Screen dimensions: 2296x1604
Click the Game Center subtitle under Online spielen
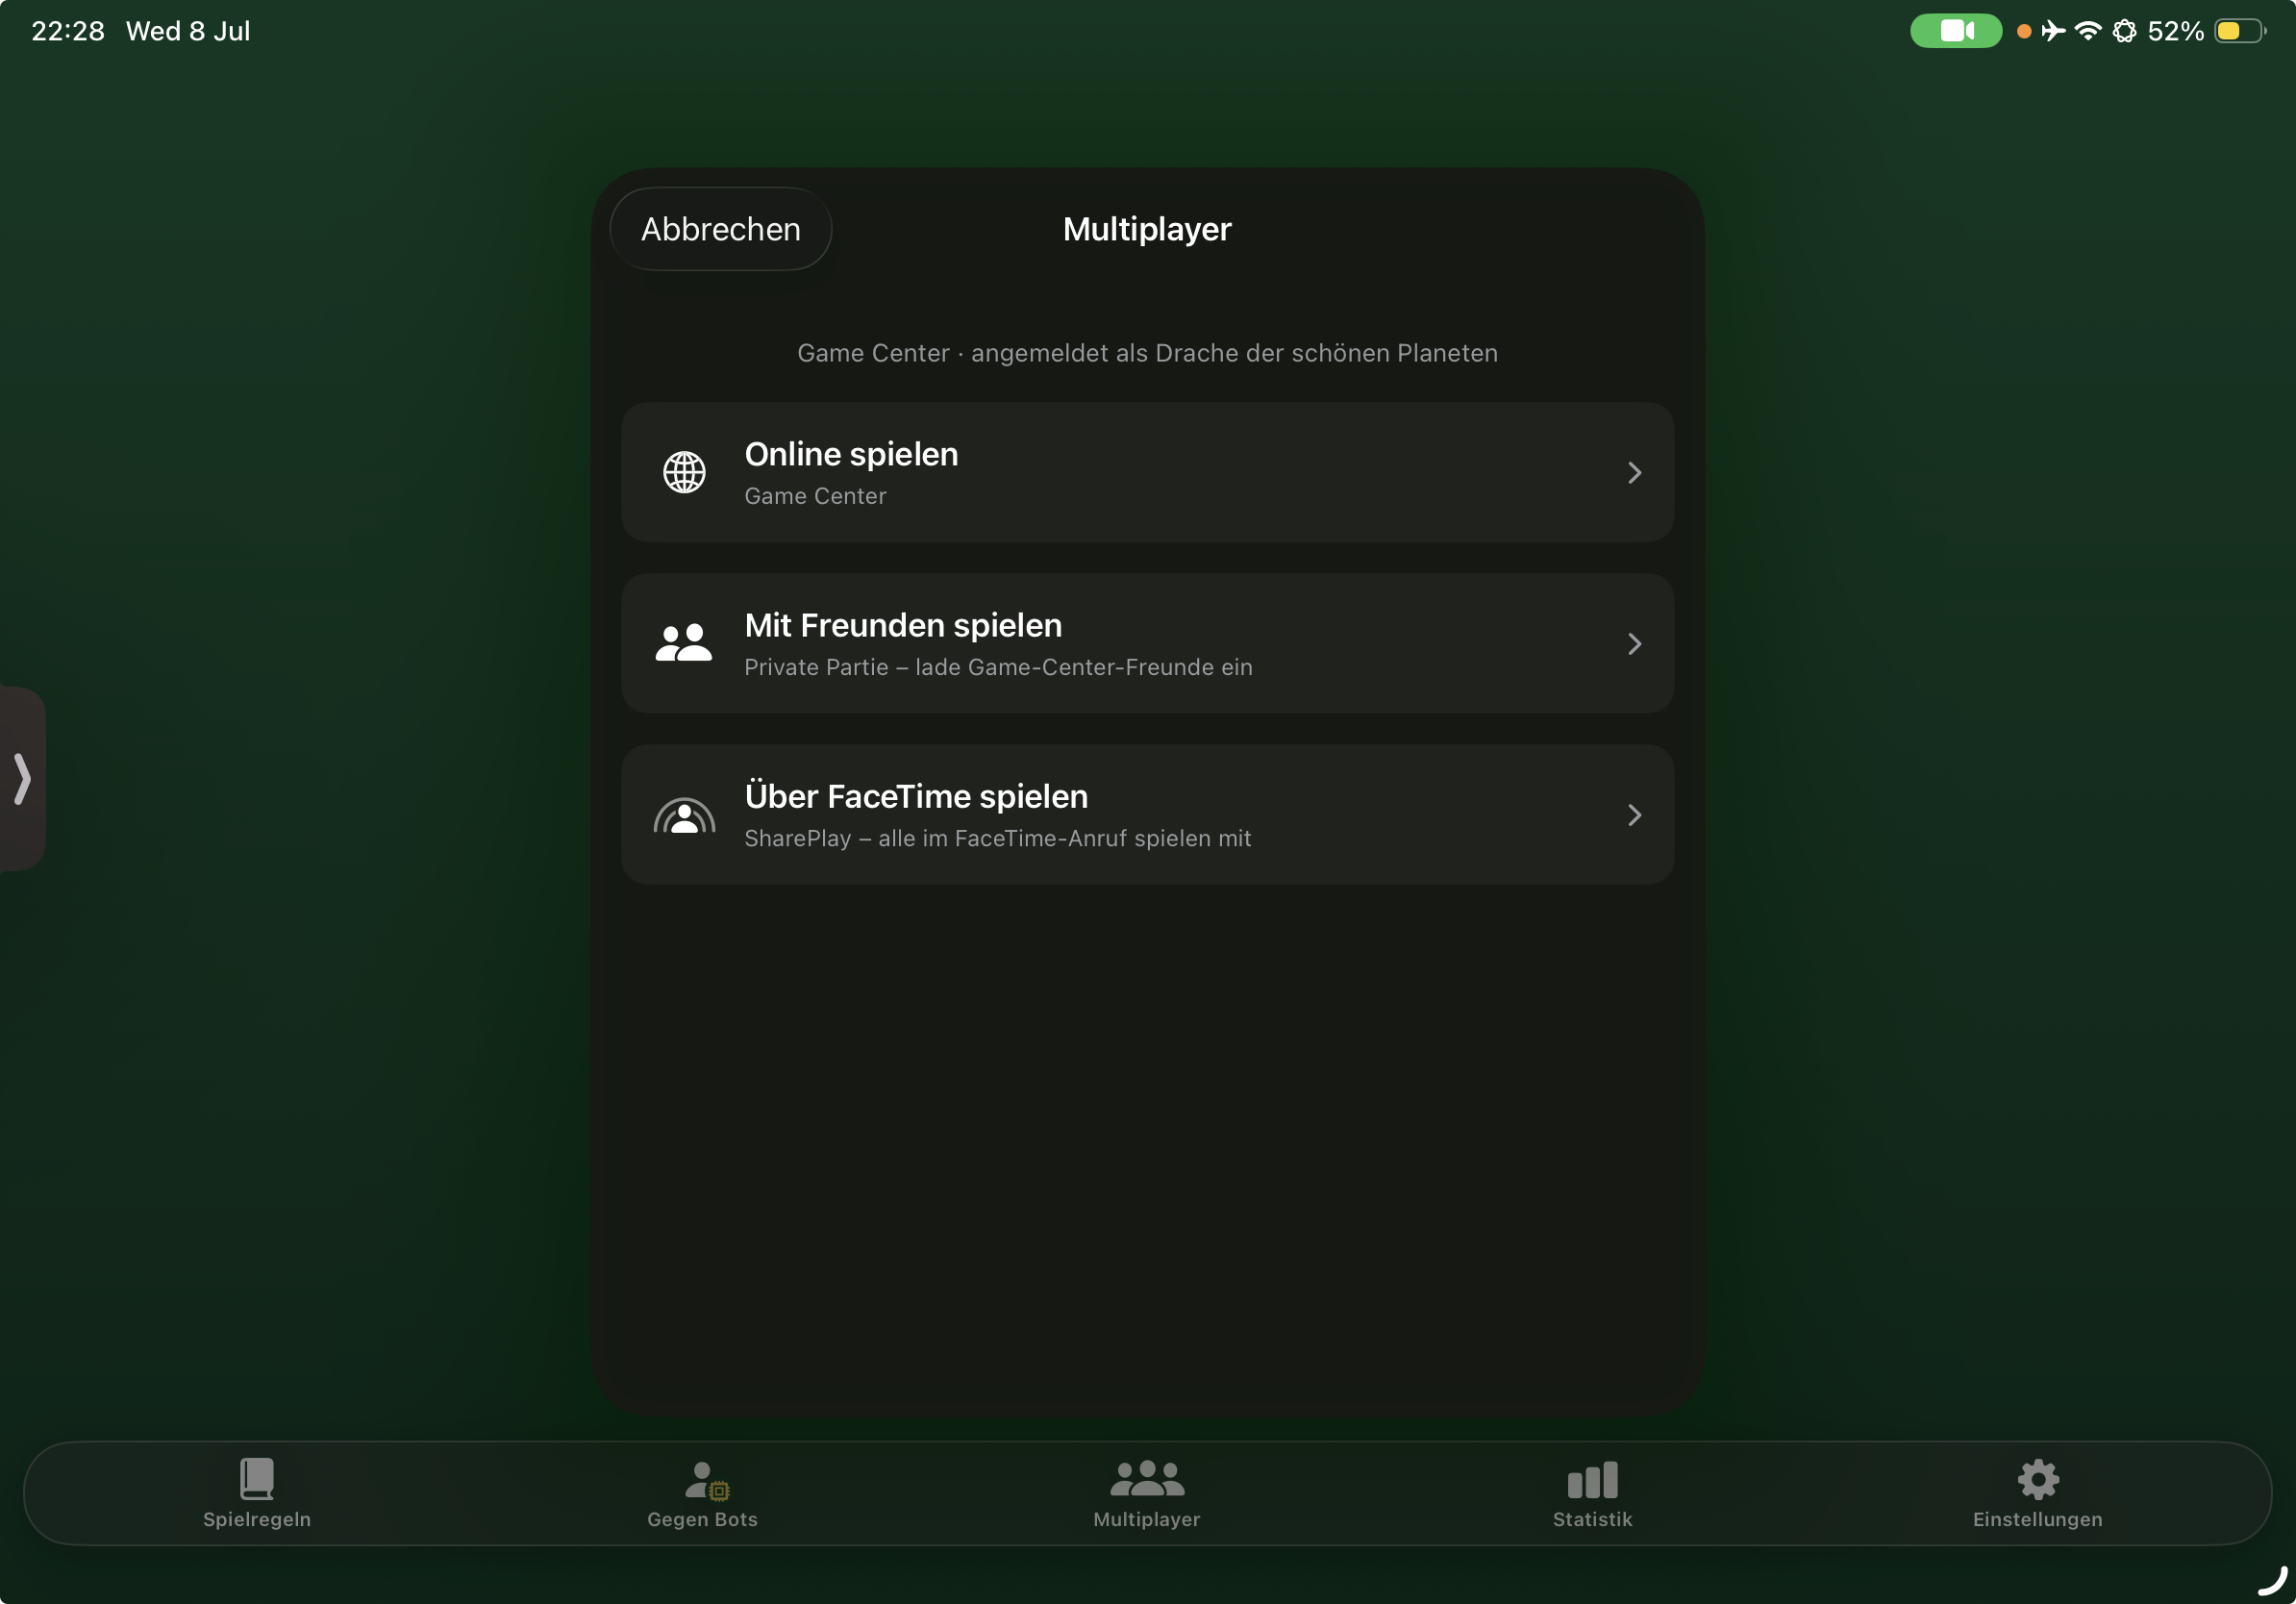pyautogui.click(x=815, y=496)
